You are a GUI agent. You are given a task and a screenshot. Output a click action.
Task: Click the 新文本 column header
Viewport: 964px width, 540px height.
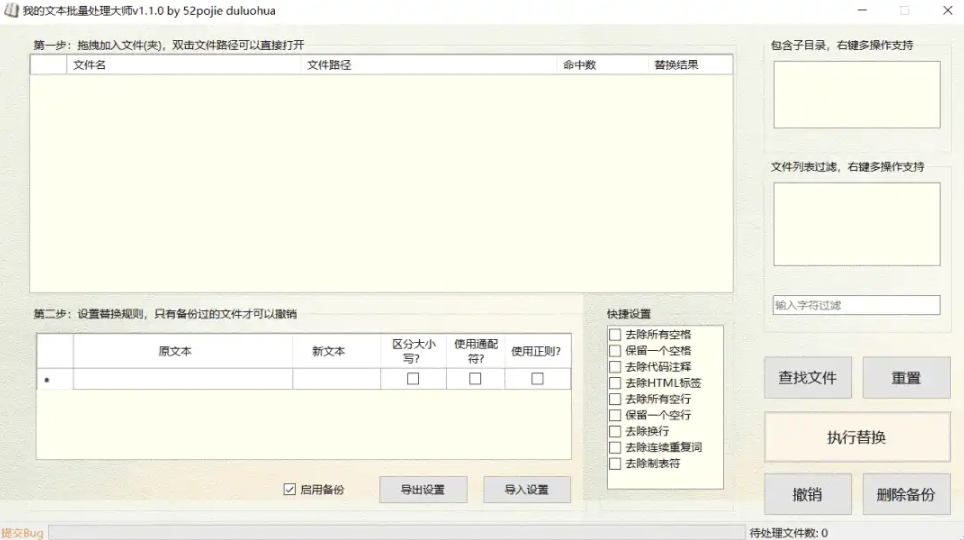point(336,351)
